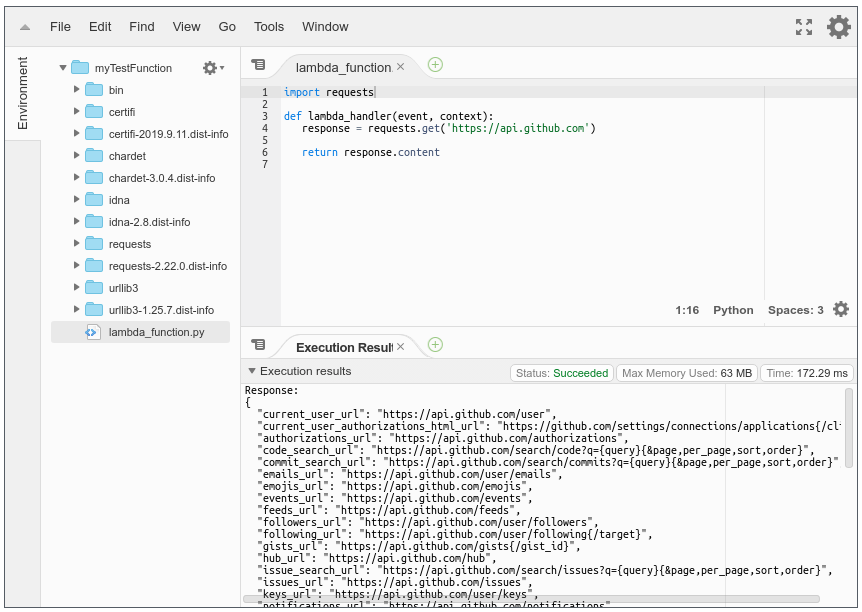Expand the certifi folder arrow
This screenshot has width=862, height=612.
point(76,111)
